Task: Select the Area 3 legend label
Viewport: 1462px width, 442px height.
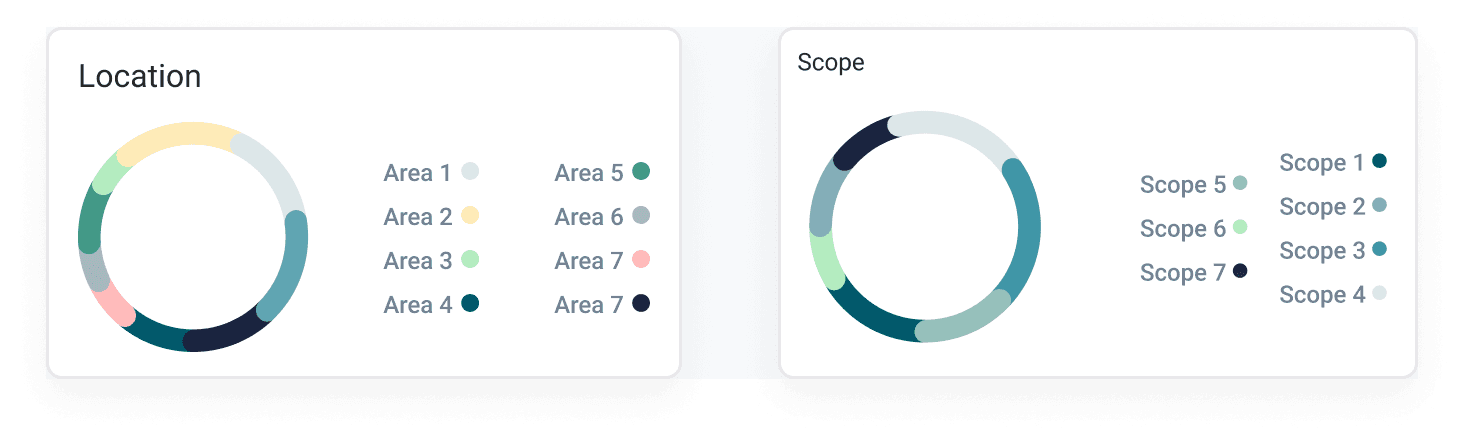Action: click(418, 261)
